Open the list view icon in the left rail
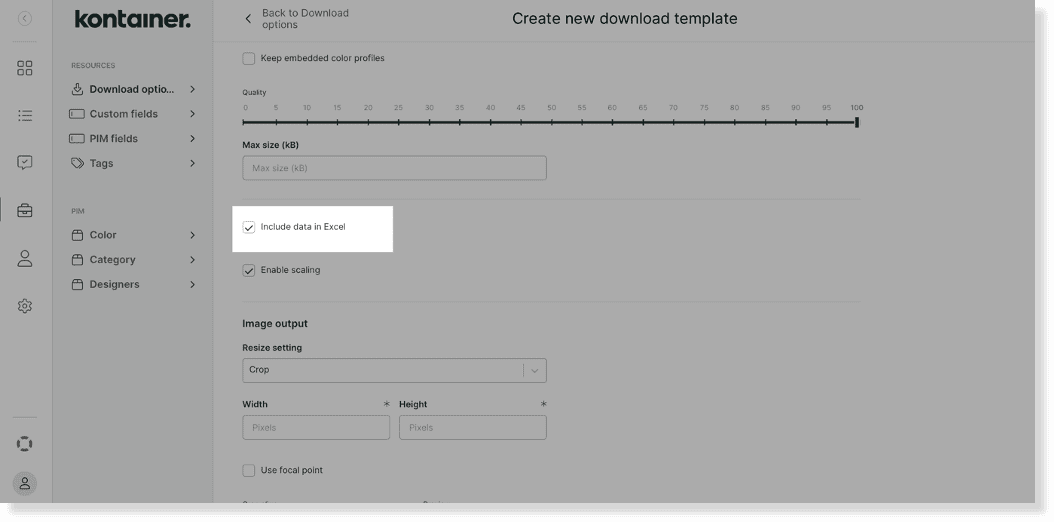 tap(25, 116)
